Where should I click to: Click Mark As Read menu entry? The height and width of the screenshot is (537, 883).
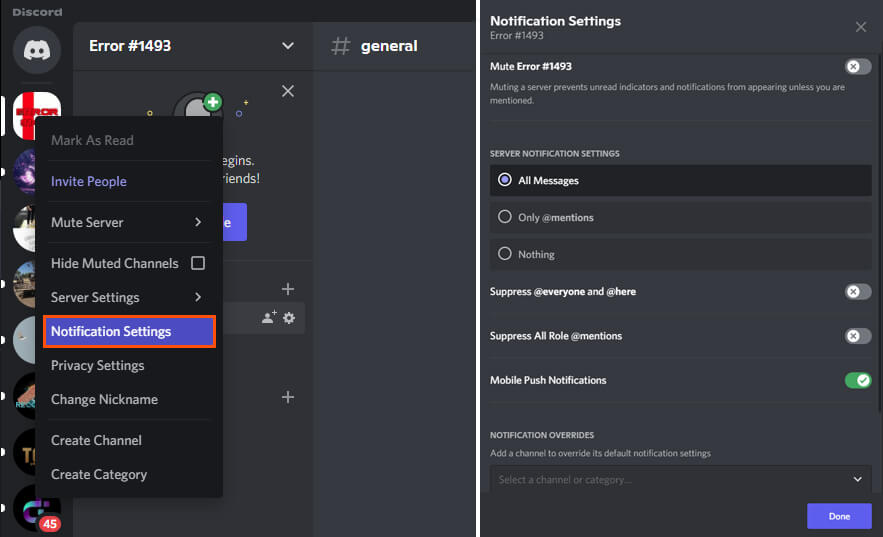point(92,140)
